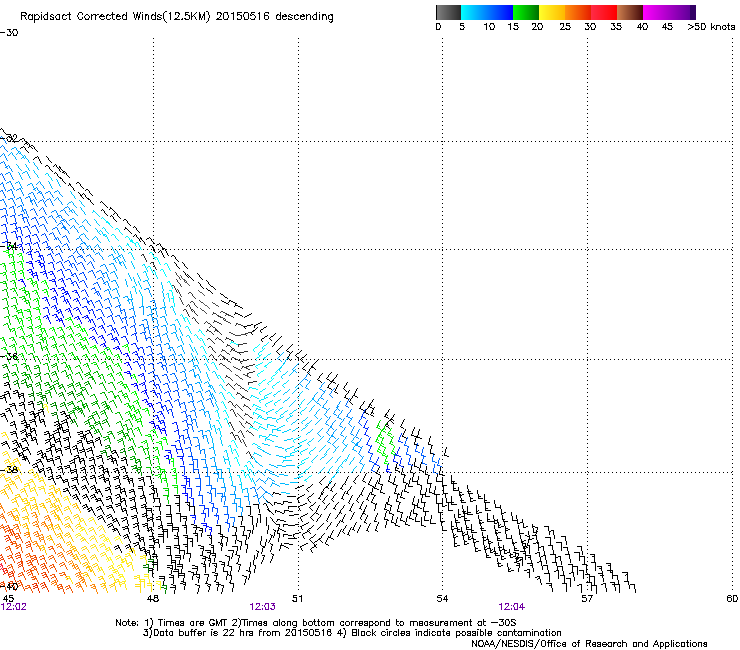740x650 pixels.
Task: Click longitude label '60' on the axis
Action: coord(732,599)
